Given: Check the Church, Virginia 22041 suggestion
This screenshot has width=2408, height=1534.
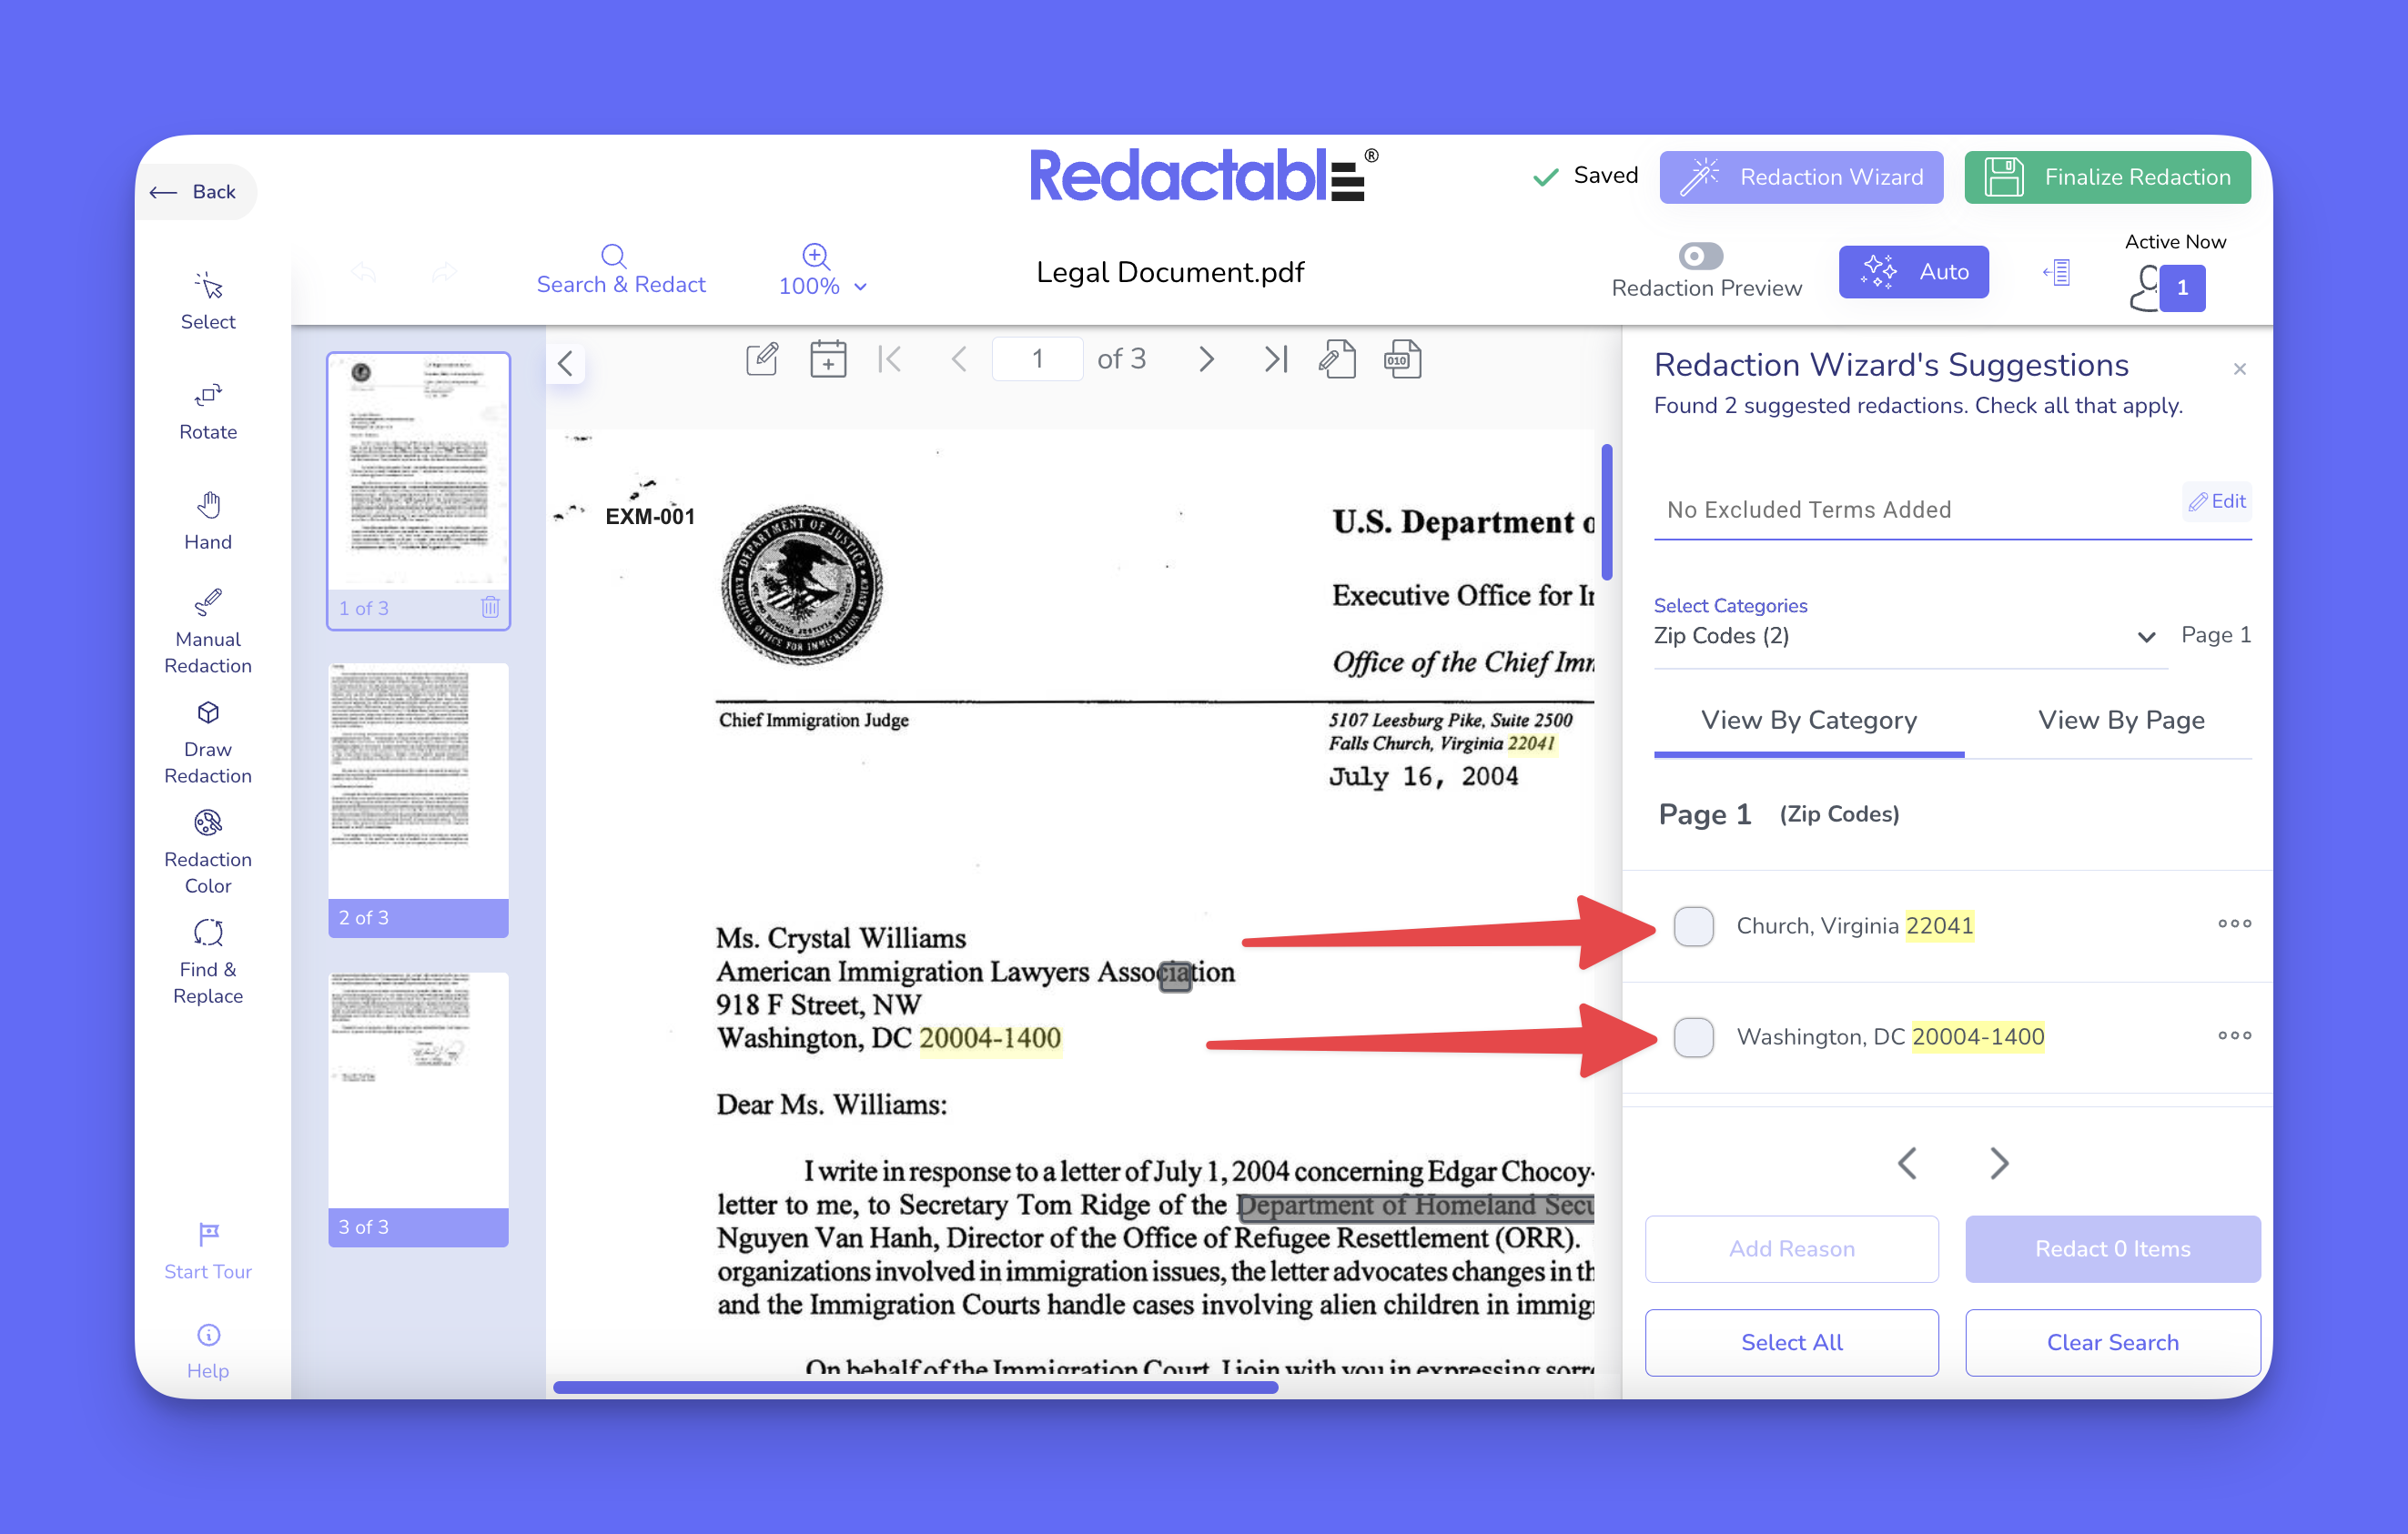Looking at the screenshot, I should click(x=1693, y=926).
